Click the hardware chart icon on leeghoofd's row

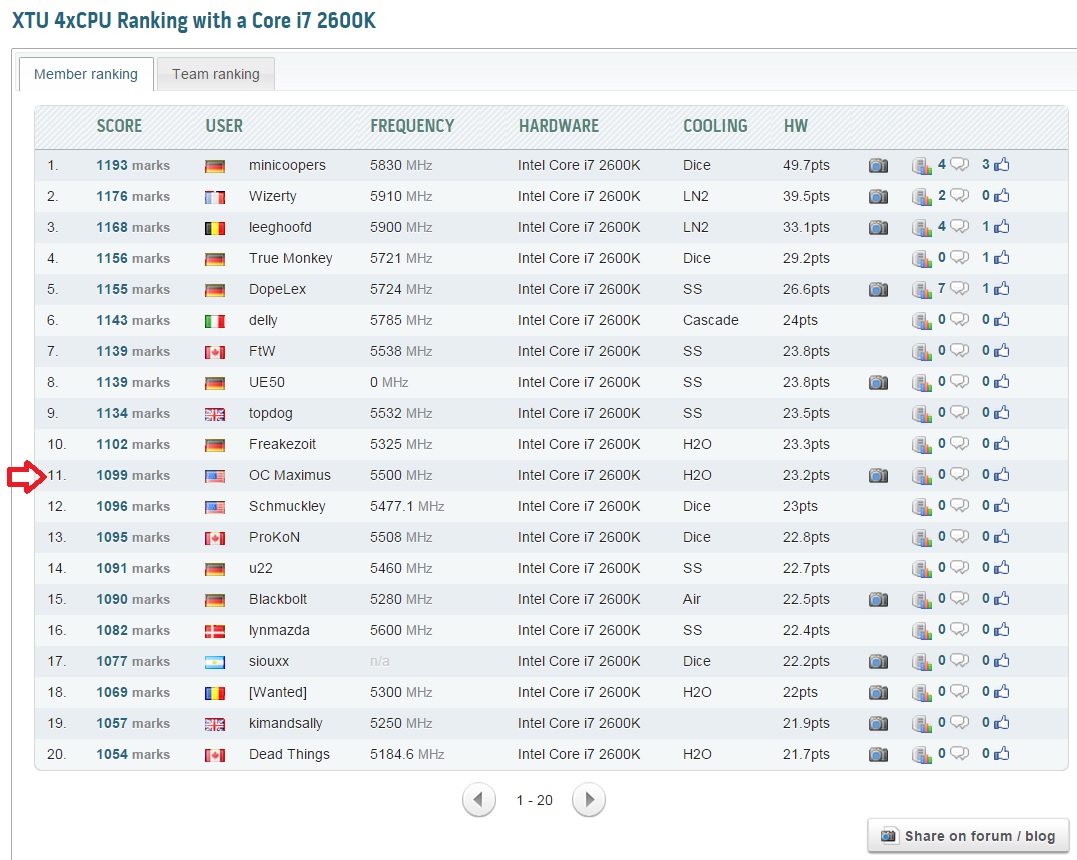[x=922, y=228]
